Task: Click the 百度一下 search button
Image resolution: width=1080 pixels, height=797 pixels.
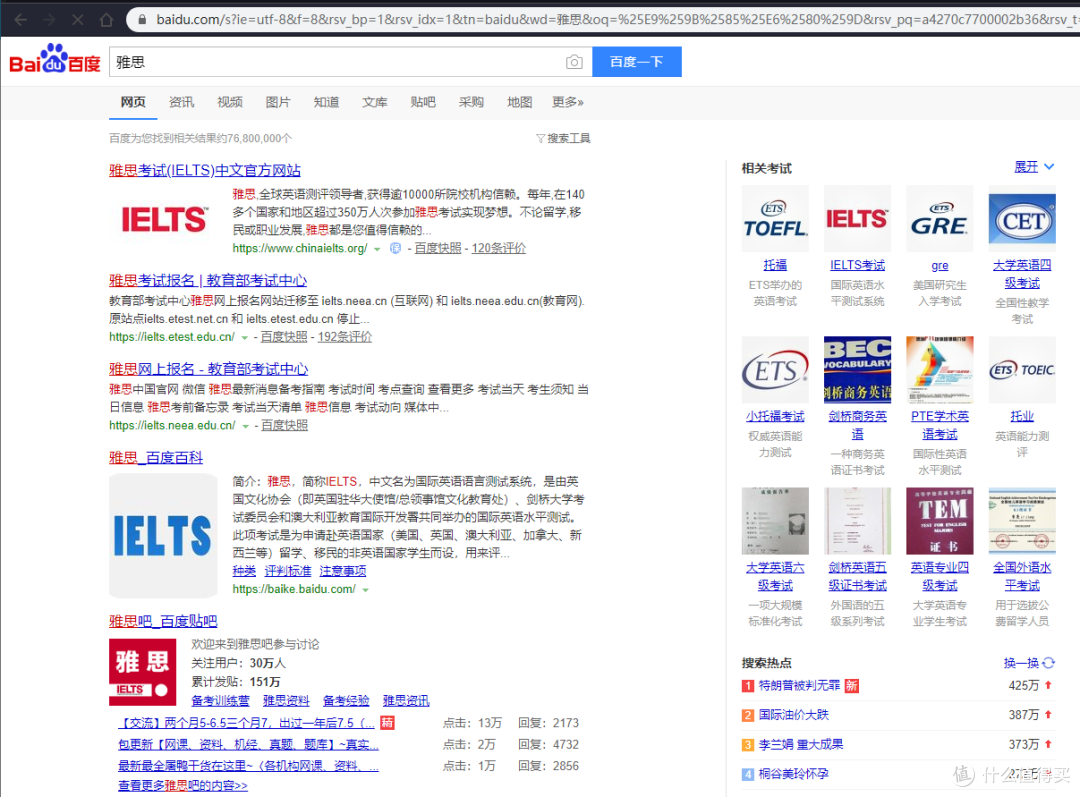Action: [x=636, y=62]
